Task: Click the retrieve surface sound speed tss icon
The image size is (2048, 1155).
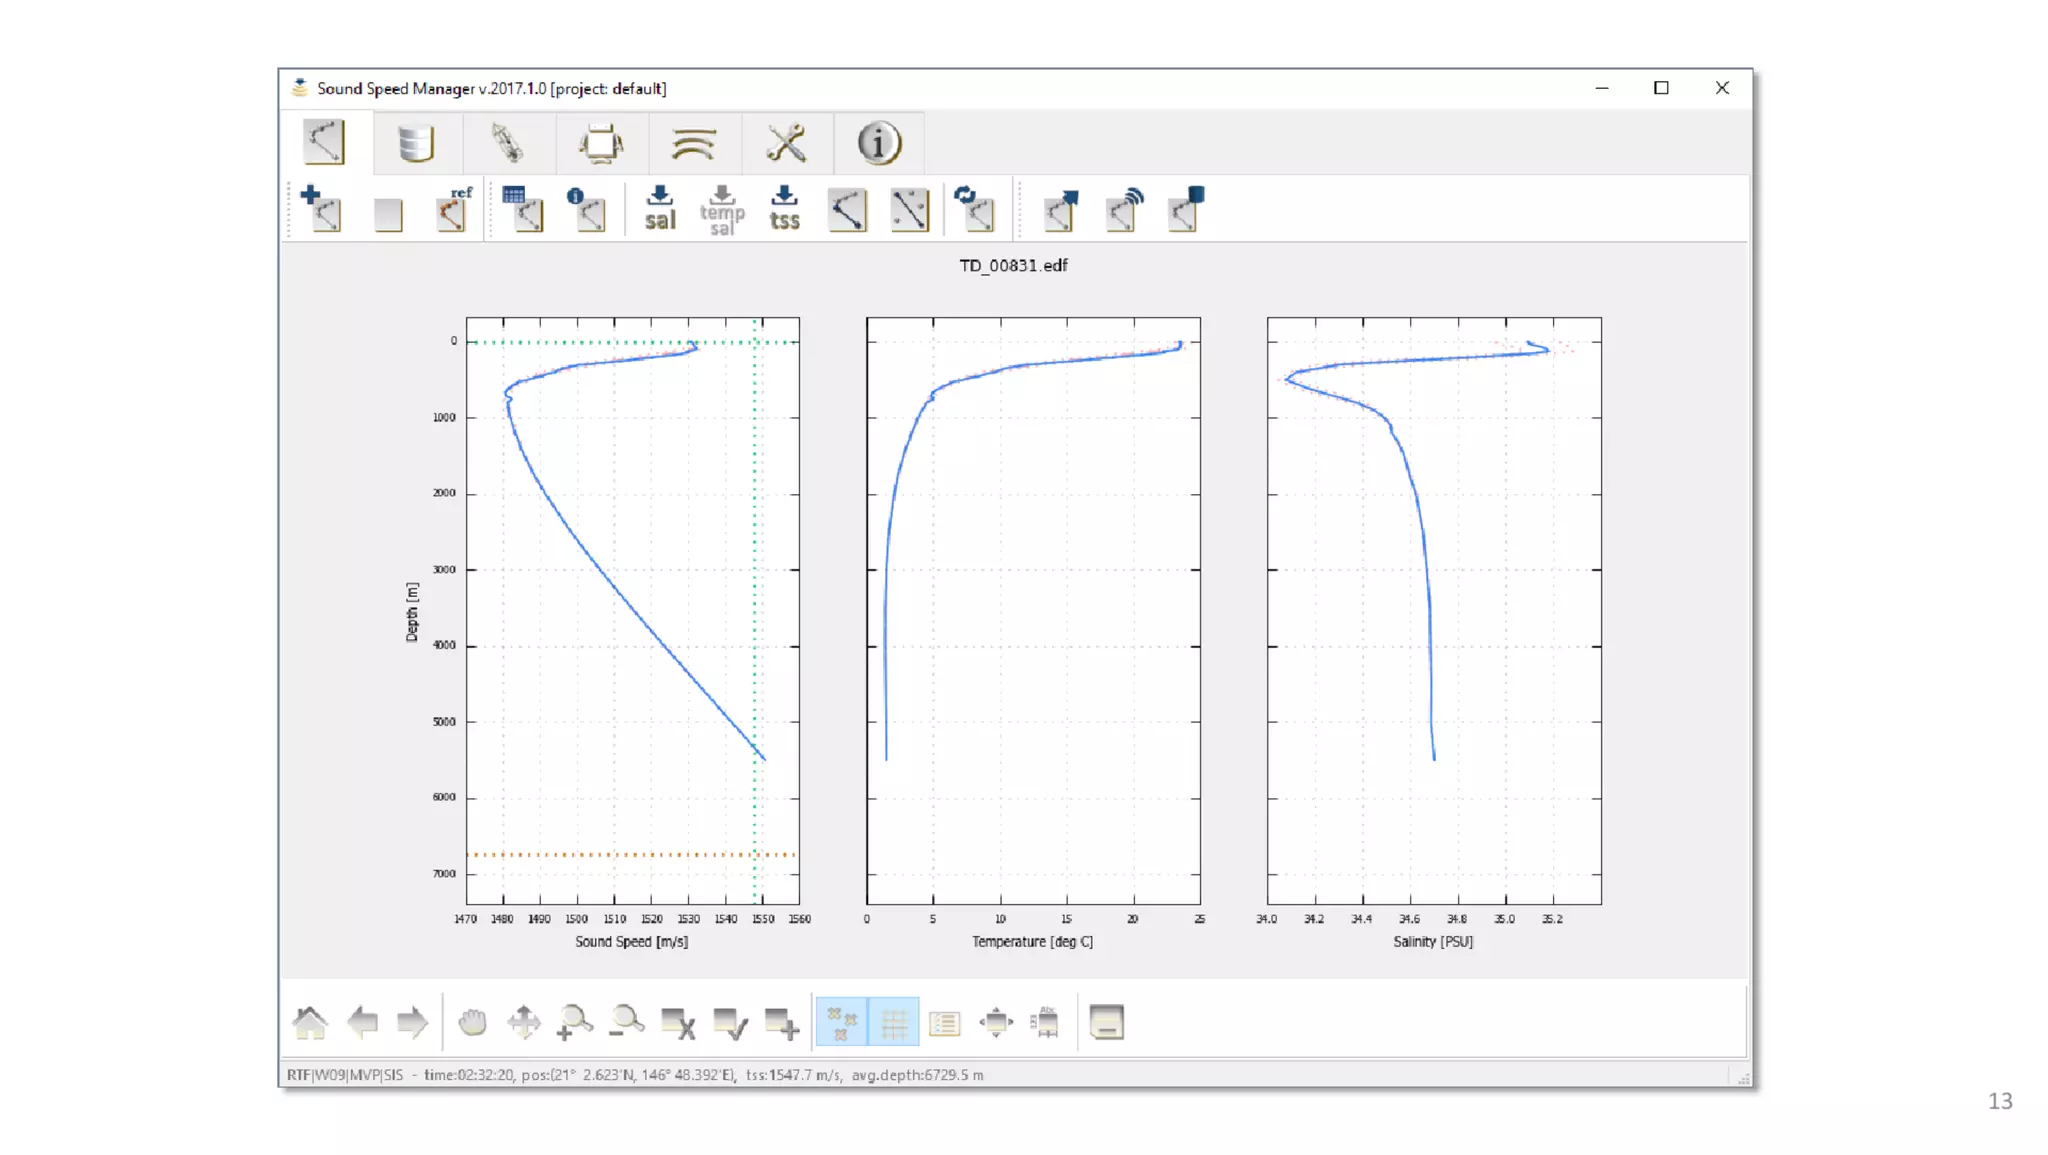Action: pos(785,209)
